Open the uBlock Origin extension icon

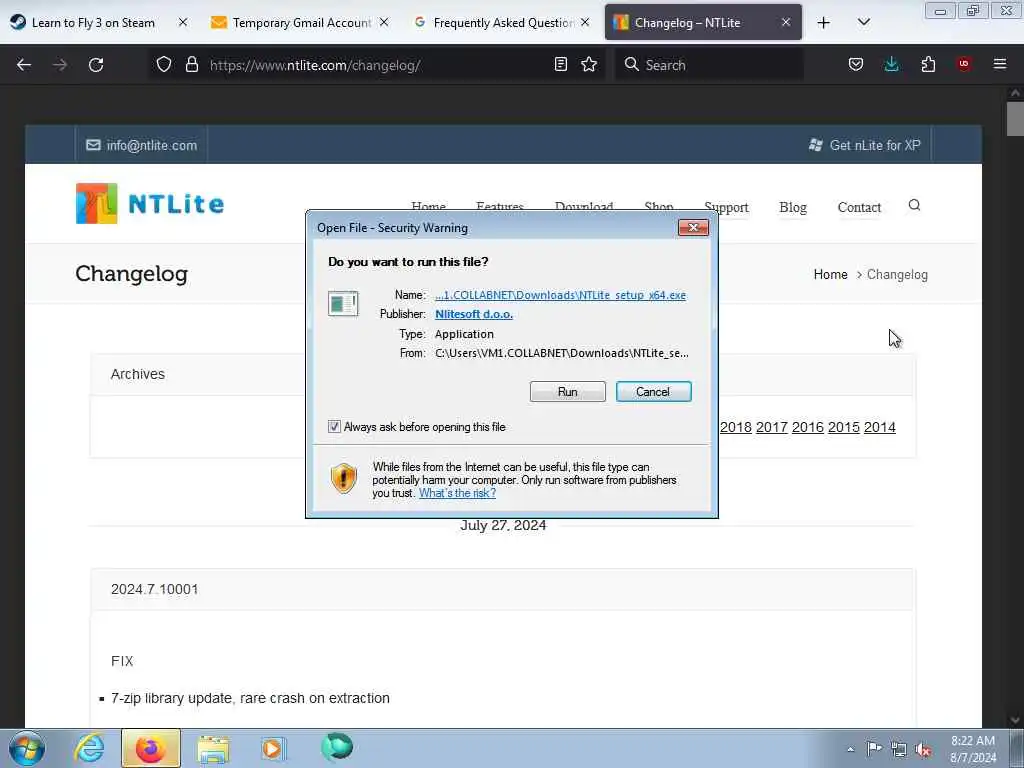964,64
